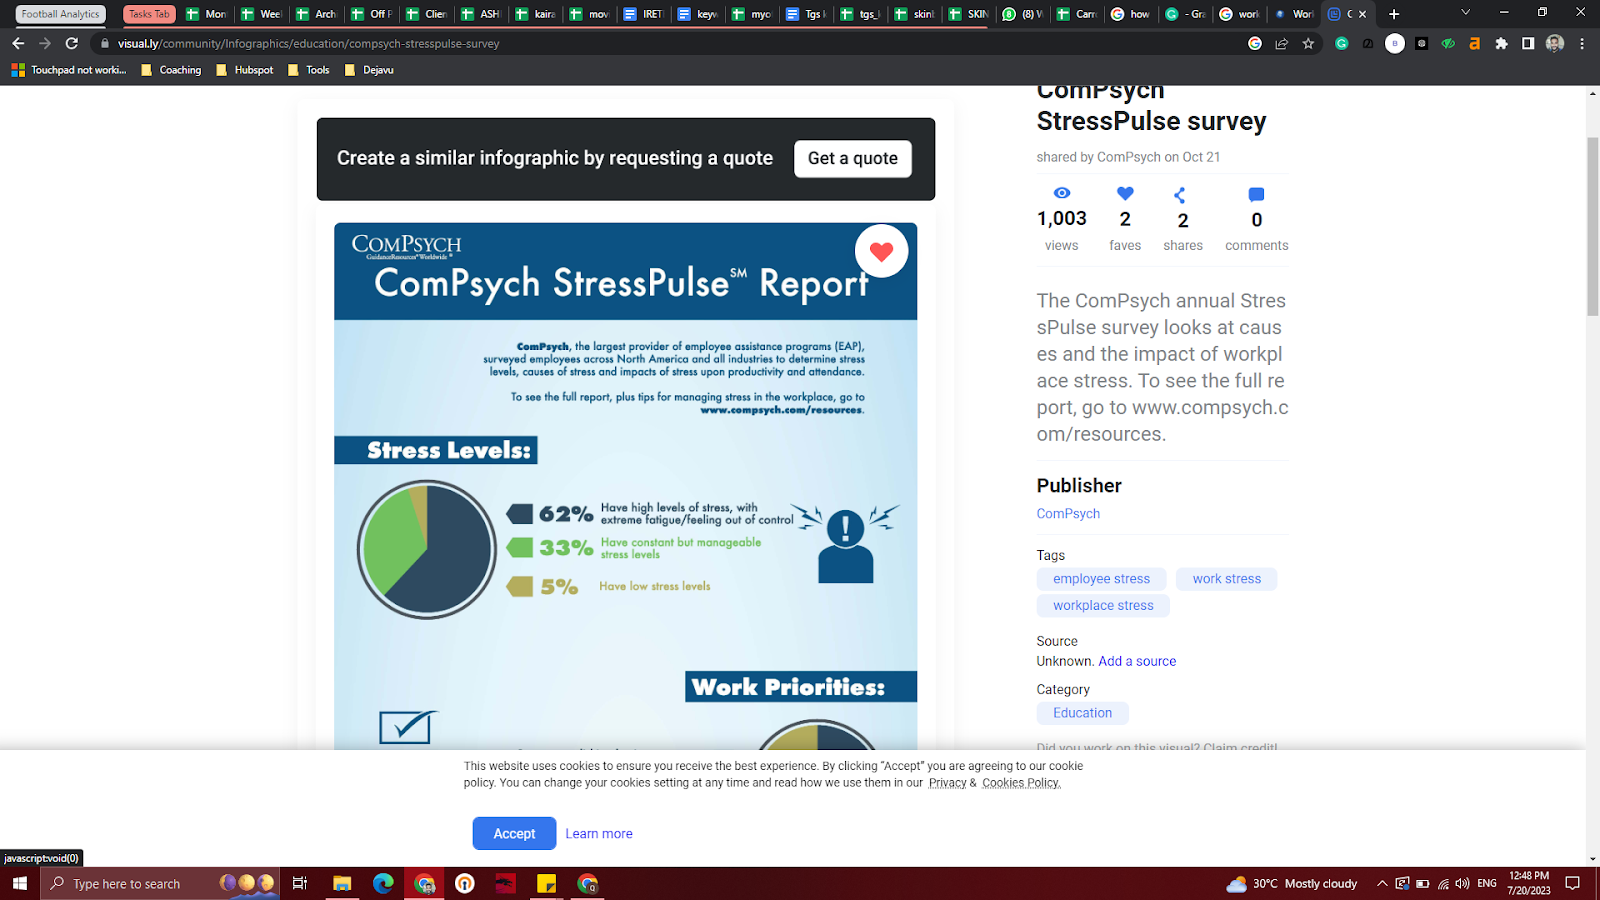The width and height of the screenshot is (1600, 900).
Task: Open the Windows Start menu
Action: pos(20,883)
